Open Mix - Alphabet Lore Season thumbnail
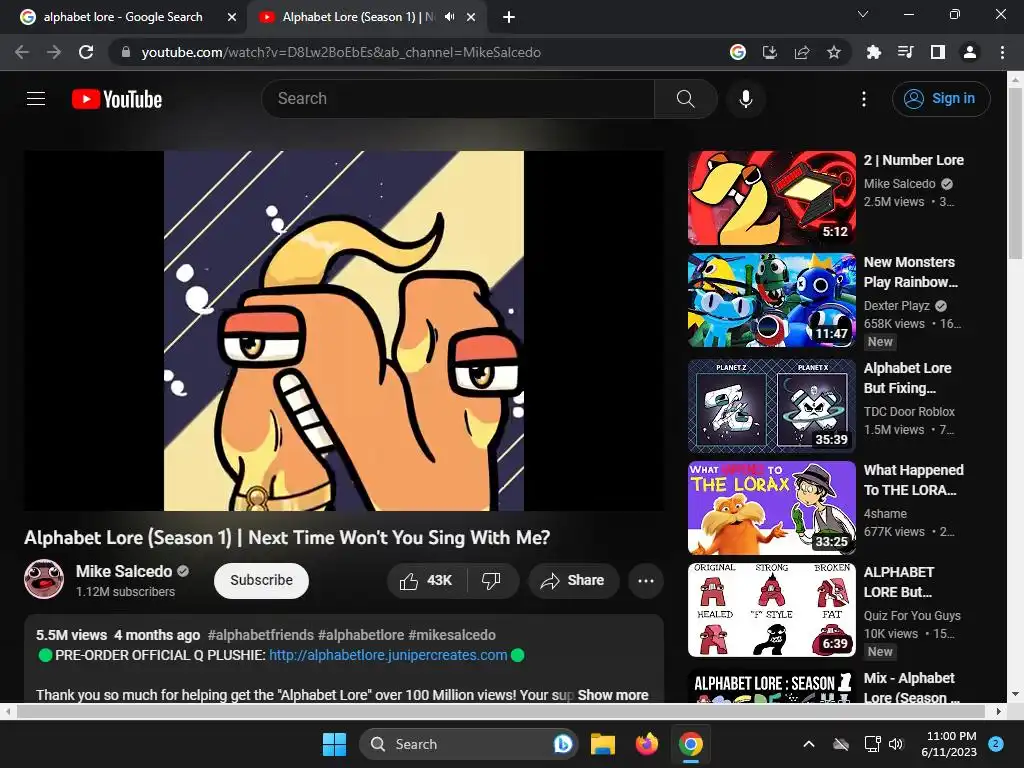The height and width of the screenshot is (768, 1024). [772, 686]
